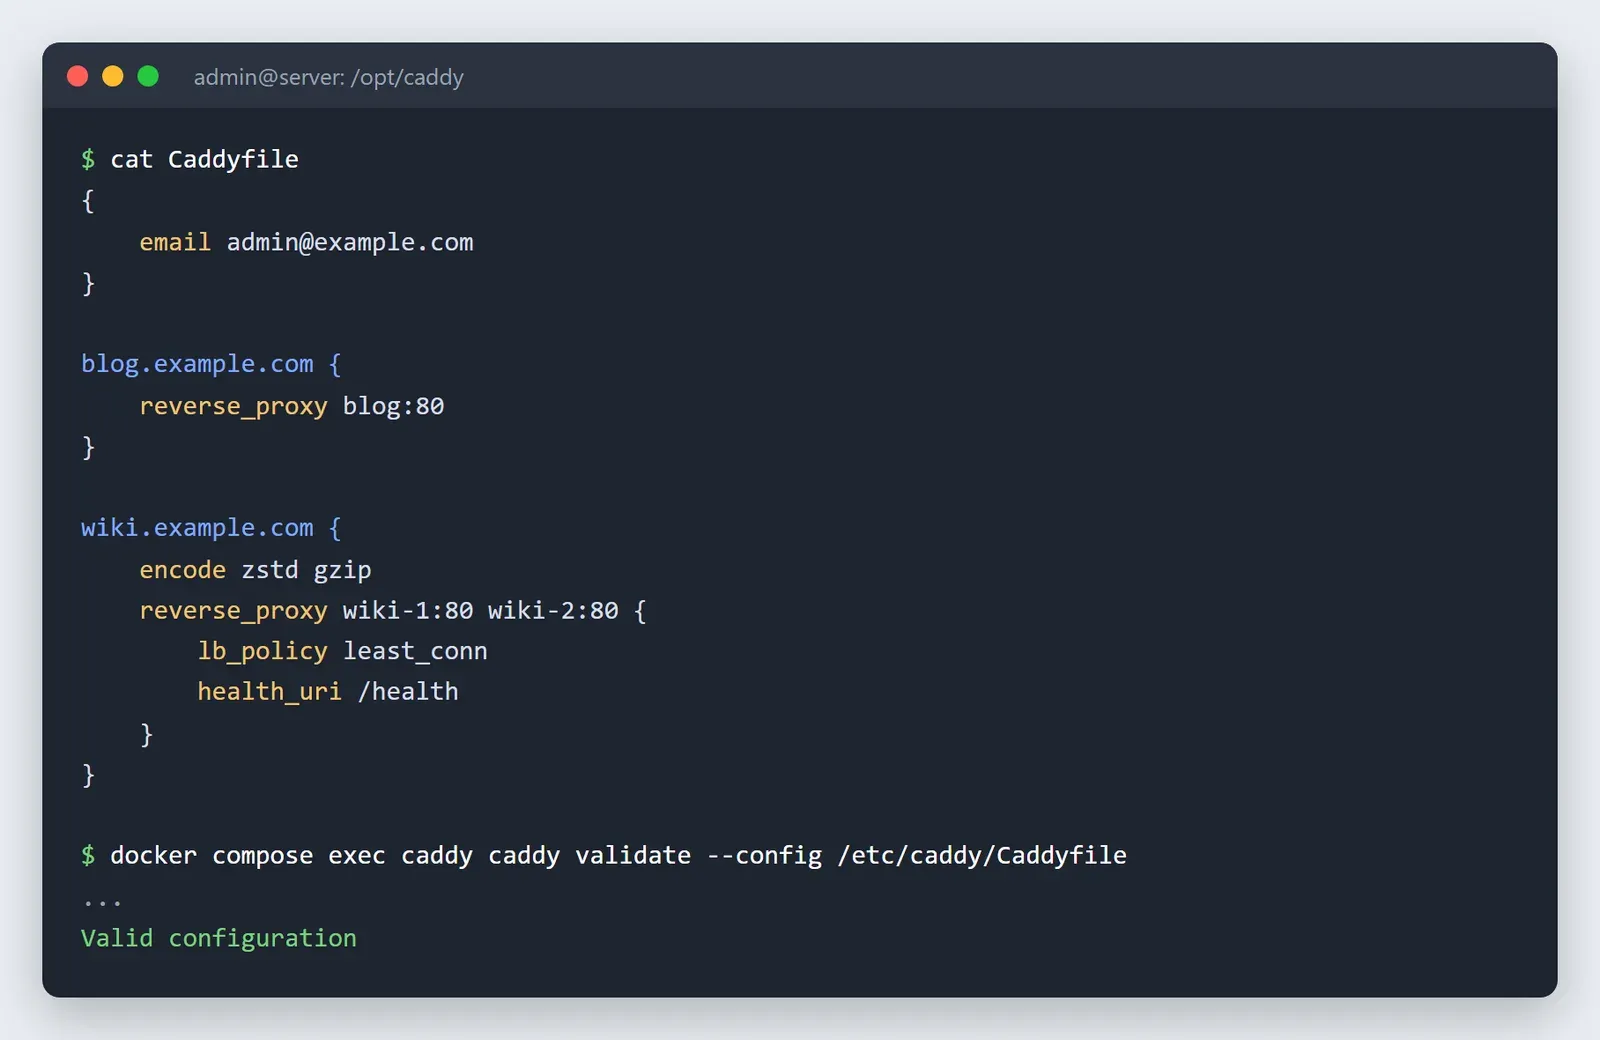
Task: Click the green '$' prompt before 'docker'
Action: pos(88,856)
